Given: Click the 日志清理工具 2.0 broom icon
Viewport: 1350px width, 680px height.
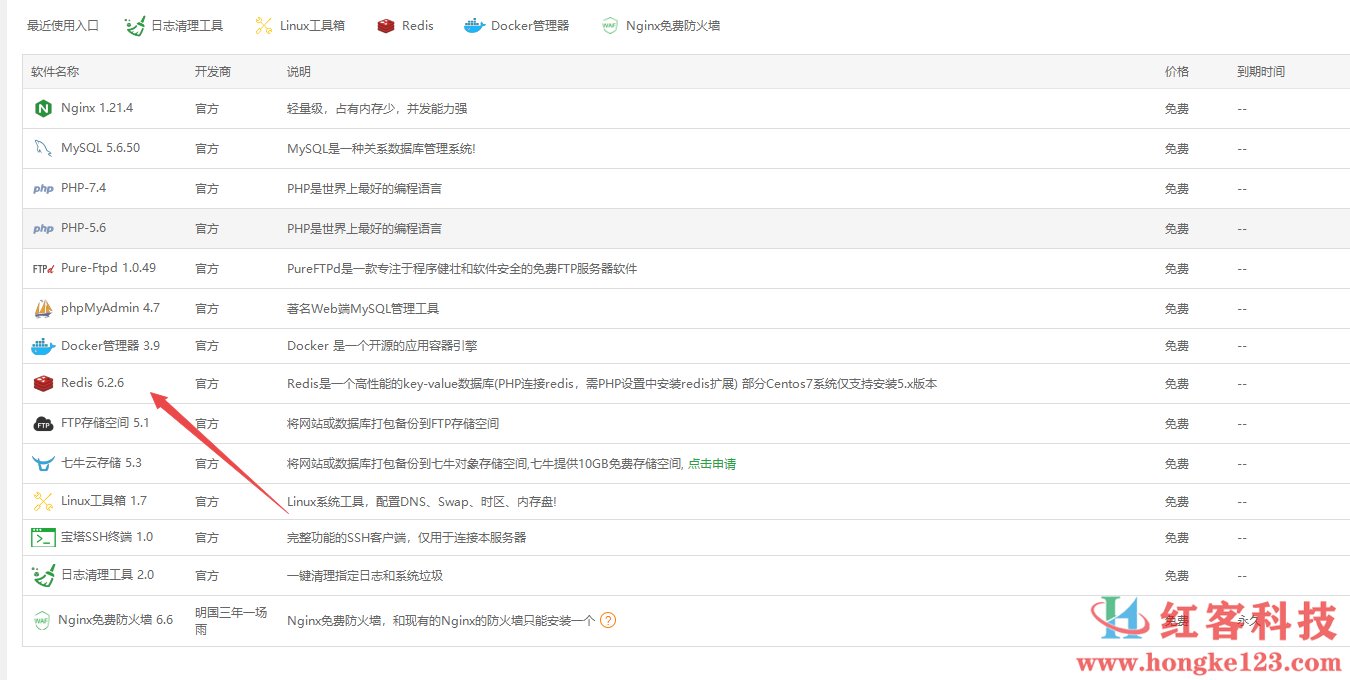Looking at the screenshot, I should pos(43,575).
